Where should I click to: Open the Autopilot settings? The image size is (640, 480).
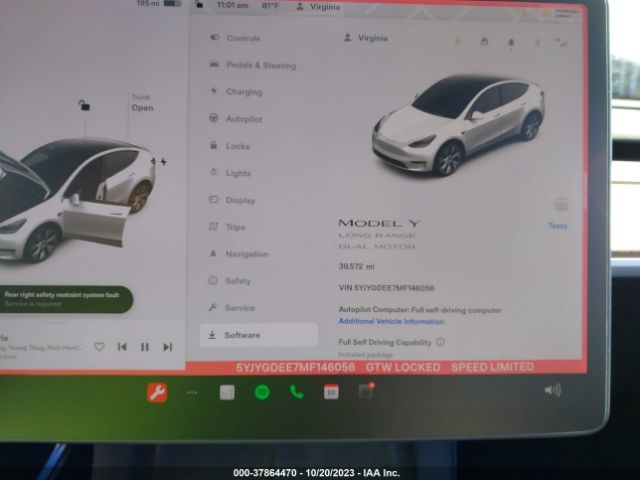[x=236, y=119]
